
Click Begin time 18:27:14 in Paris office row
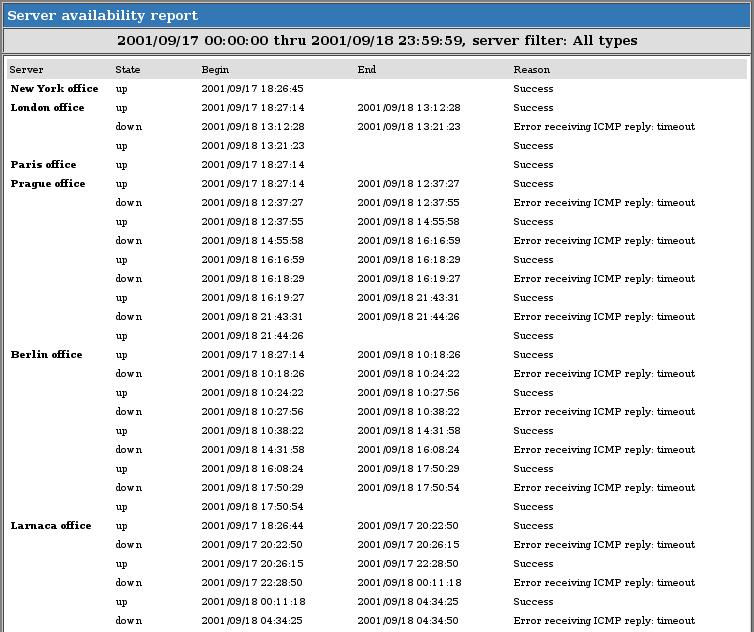253,164
